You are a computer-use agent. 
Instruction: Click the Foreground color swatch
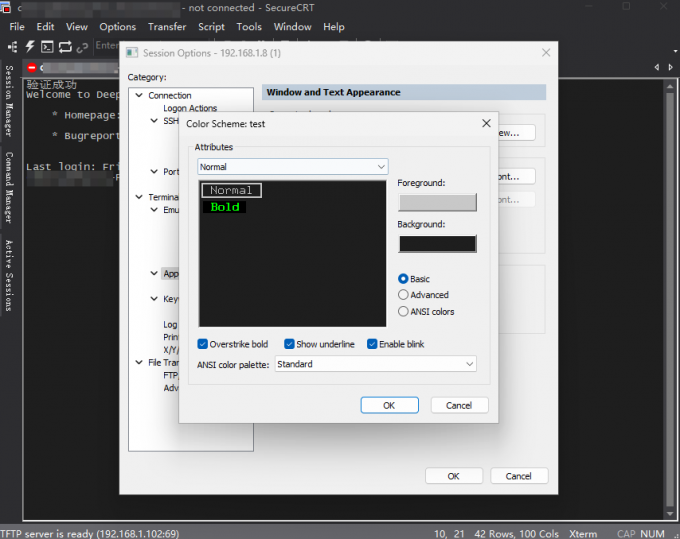(437, 202)
